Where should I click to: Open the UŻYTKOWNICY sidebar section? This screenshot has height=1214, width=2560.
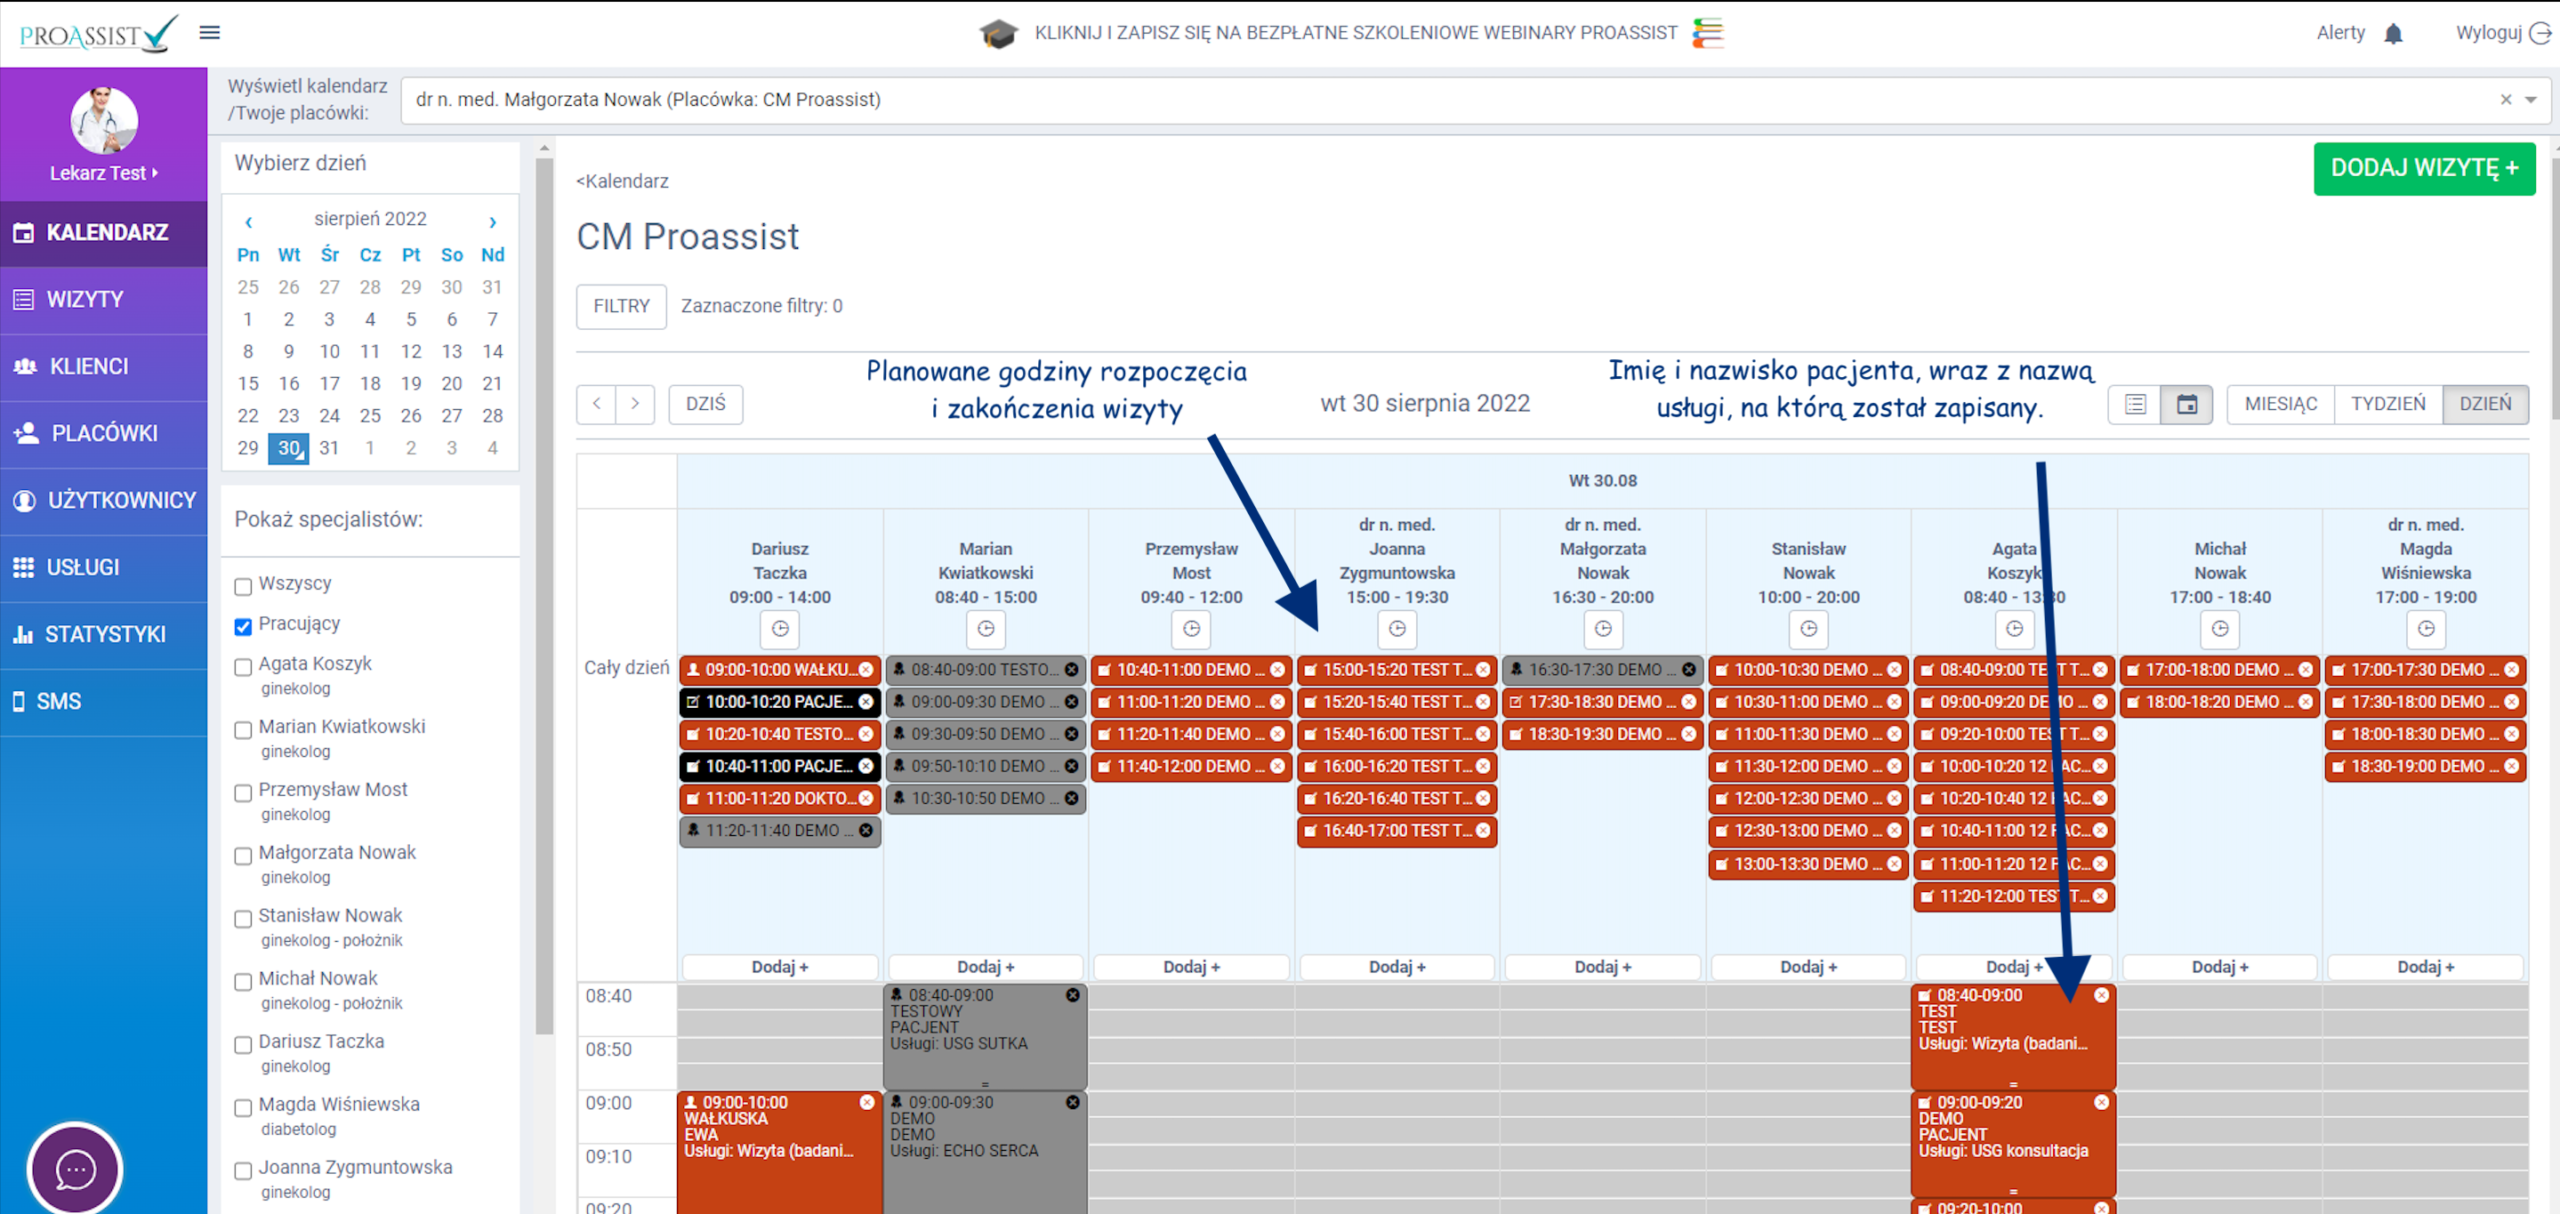pyautogui.click(x=104, y=500)
